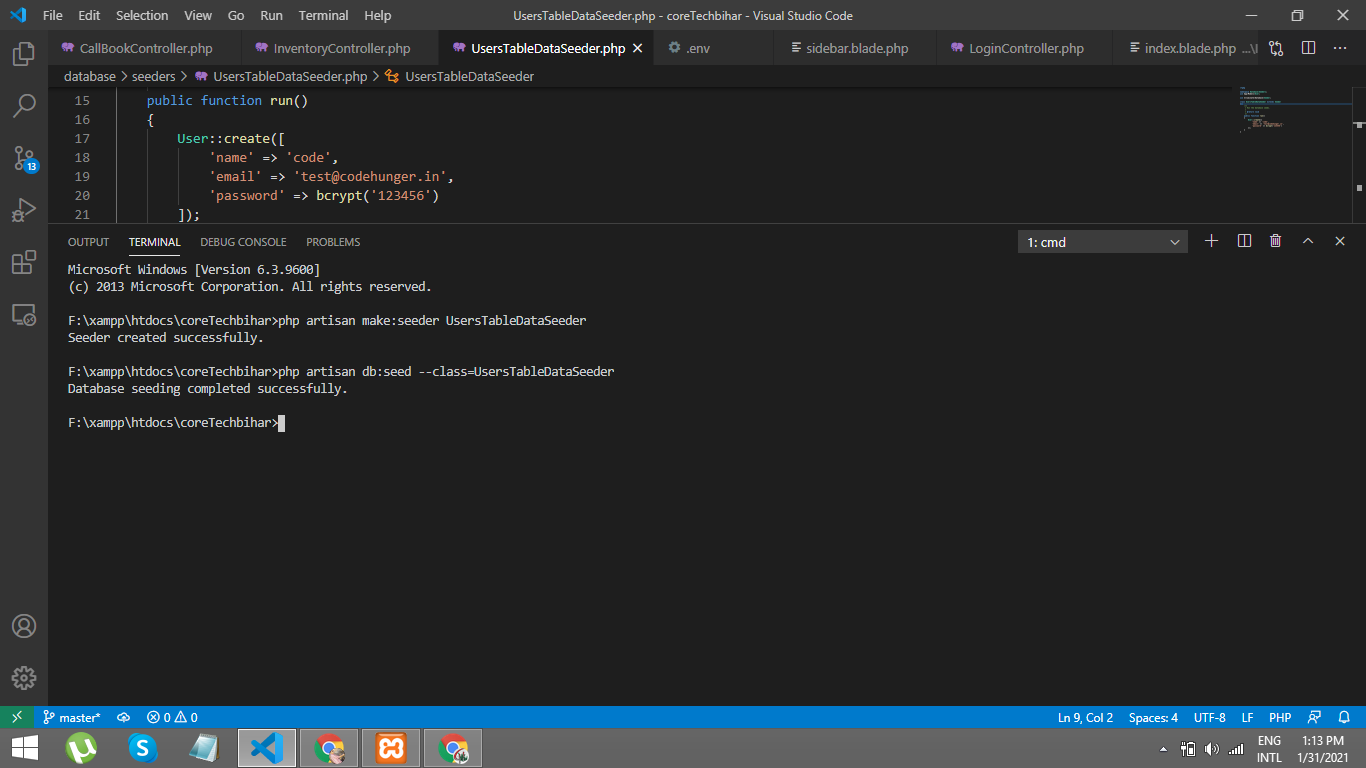The height and width of the screenshot is (768, 1366).
Task: Open the Terminal menu
Action: 324,15
